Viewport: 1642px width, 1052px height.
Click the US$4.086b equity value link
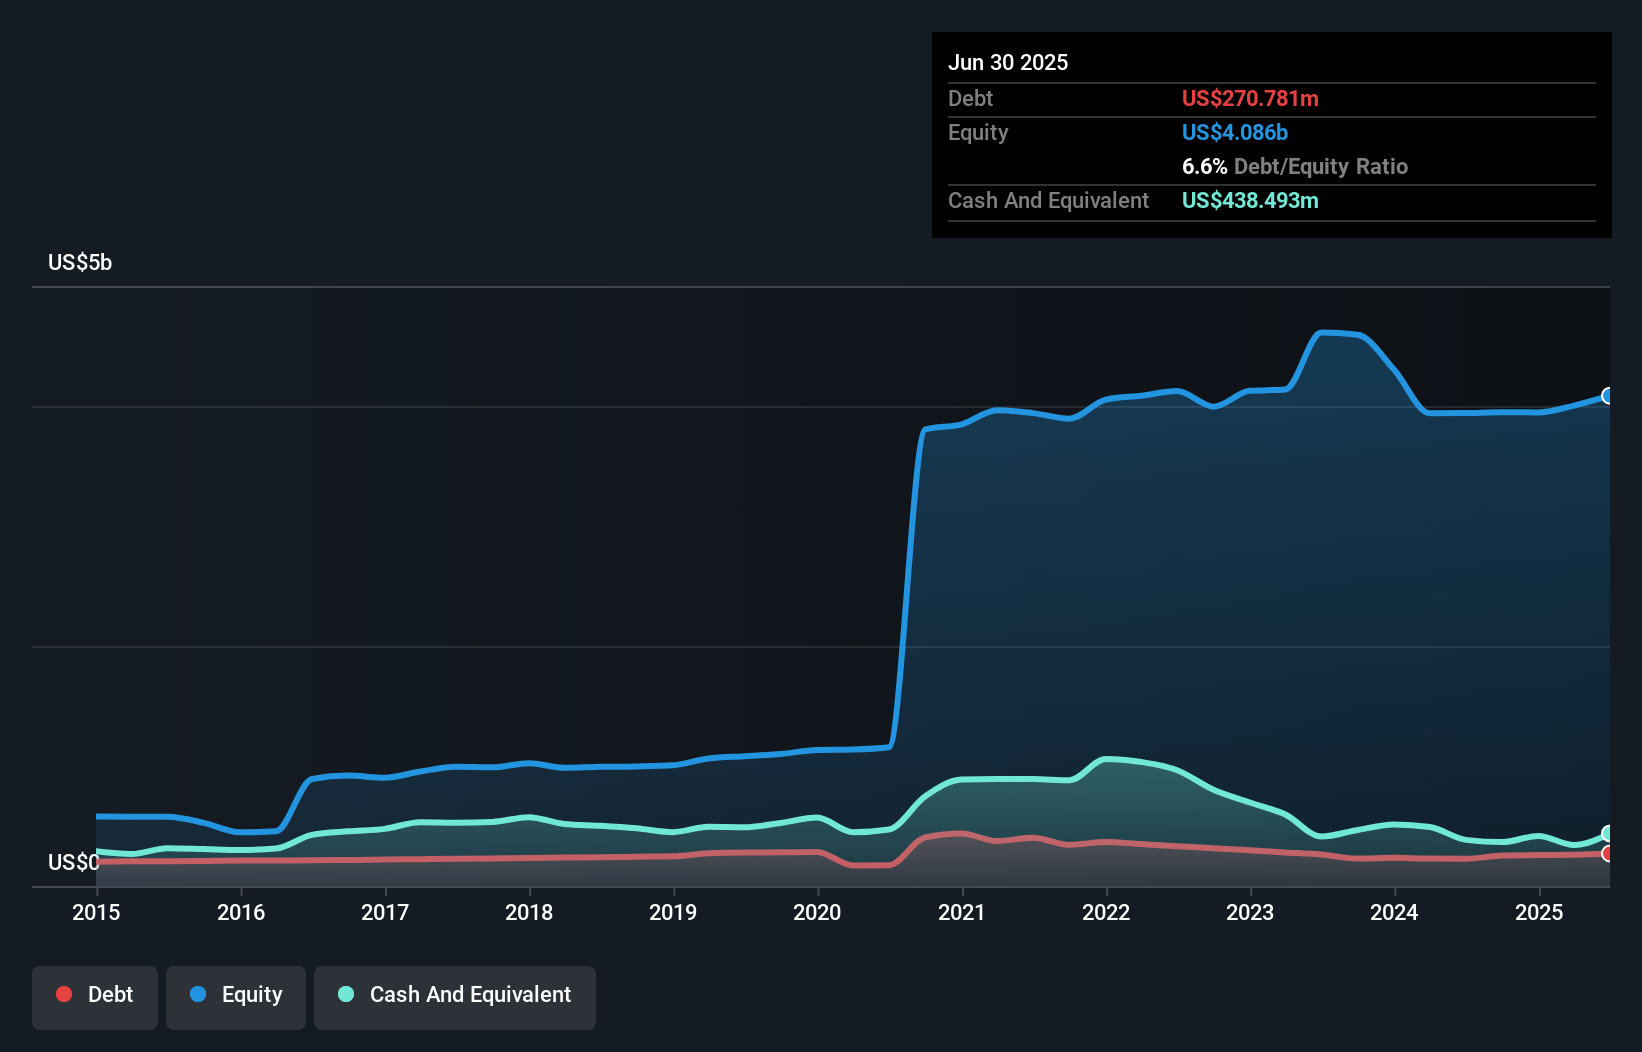pyautogui.click(x=1235, y=132)
